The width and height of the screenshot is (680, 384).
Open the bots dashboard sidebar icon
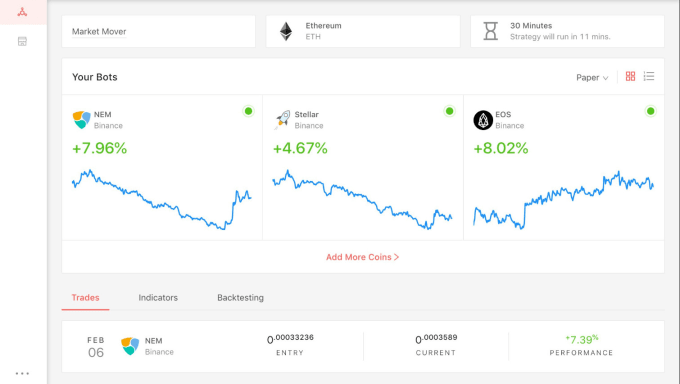22,12
